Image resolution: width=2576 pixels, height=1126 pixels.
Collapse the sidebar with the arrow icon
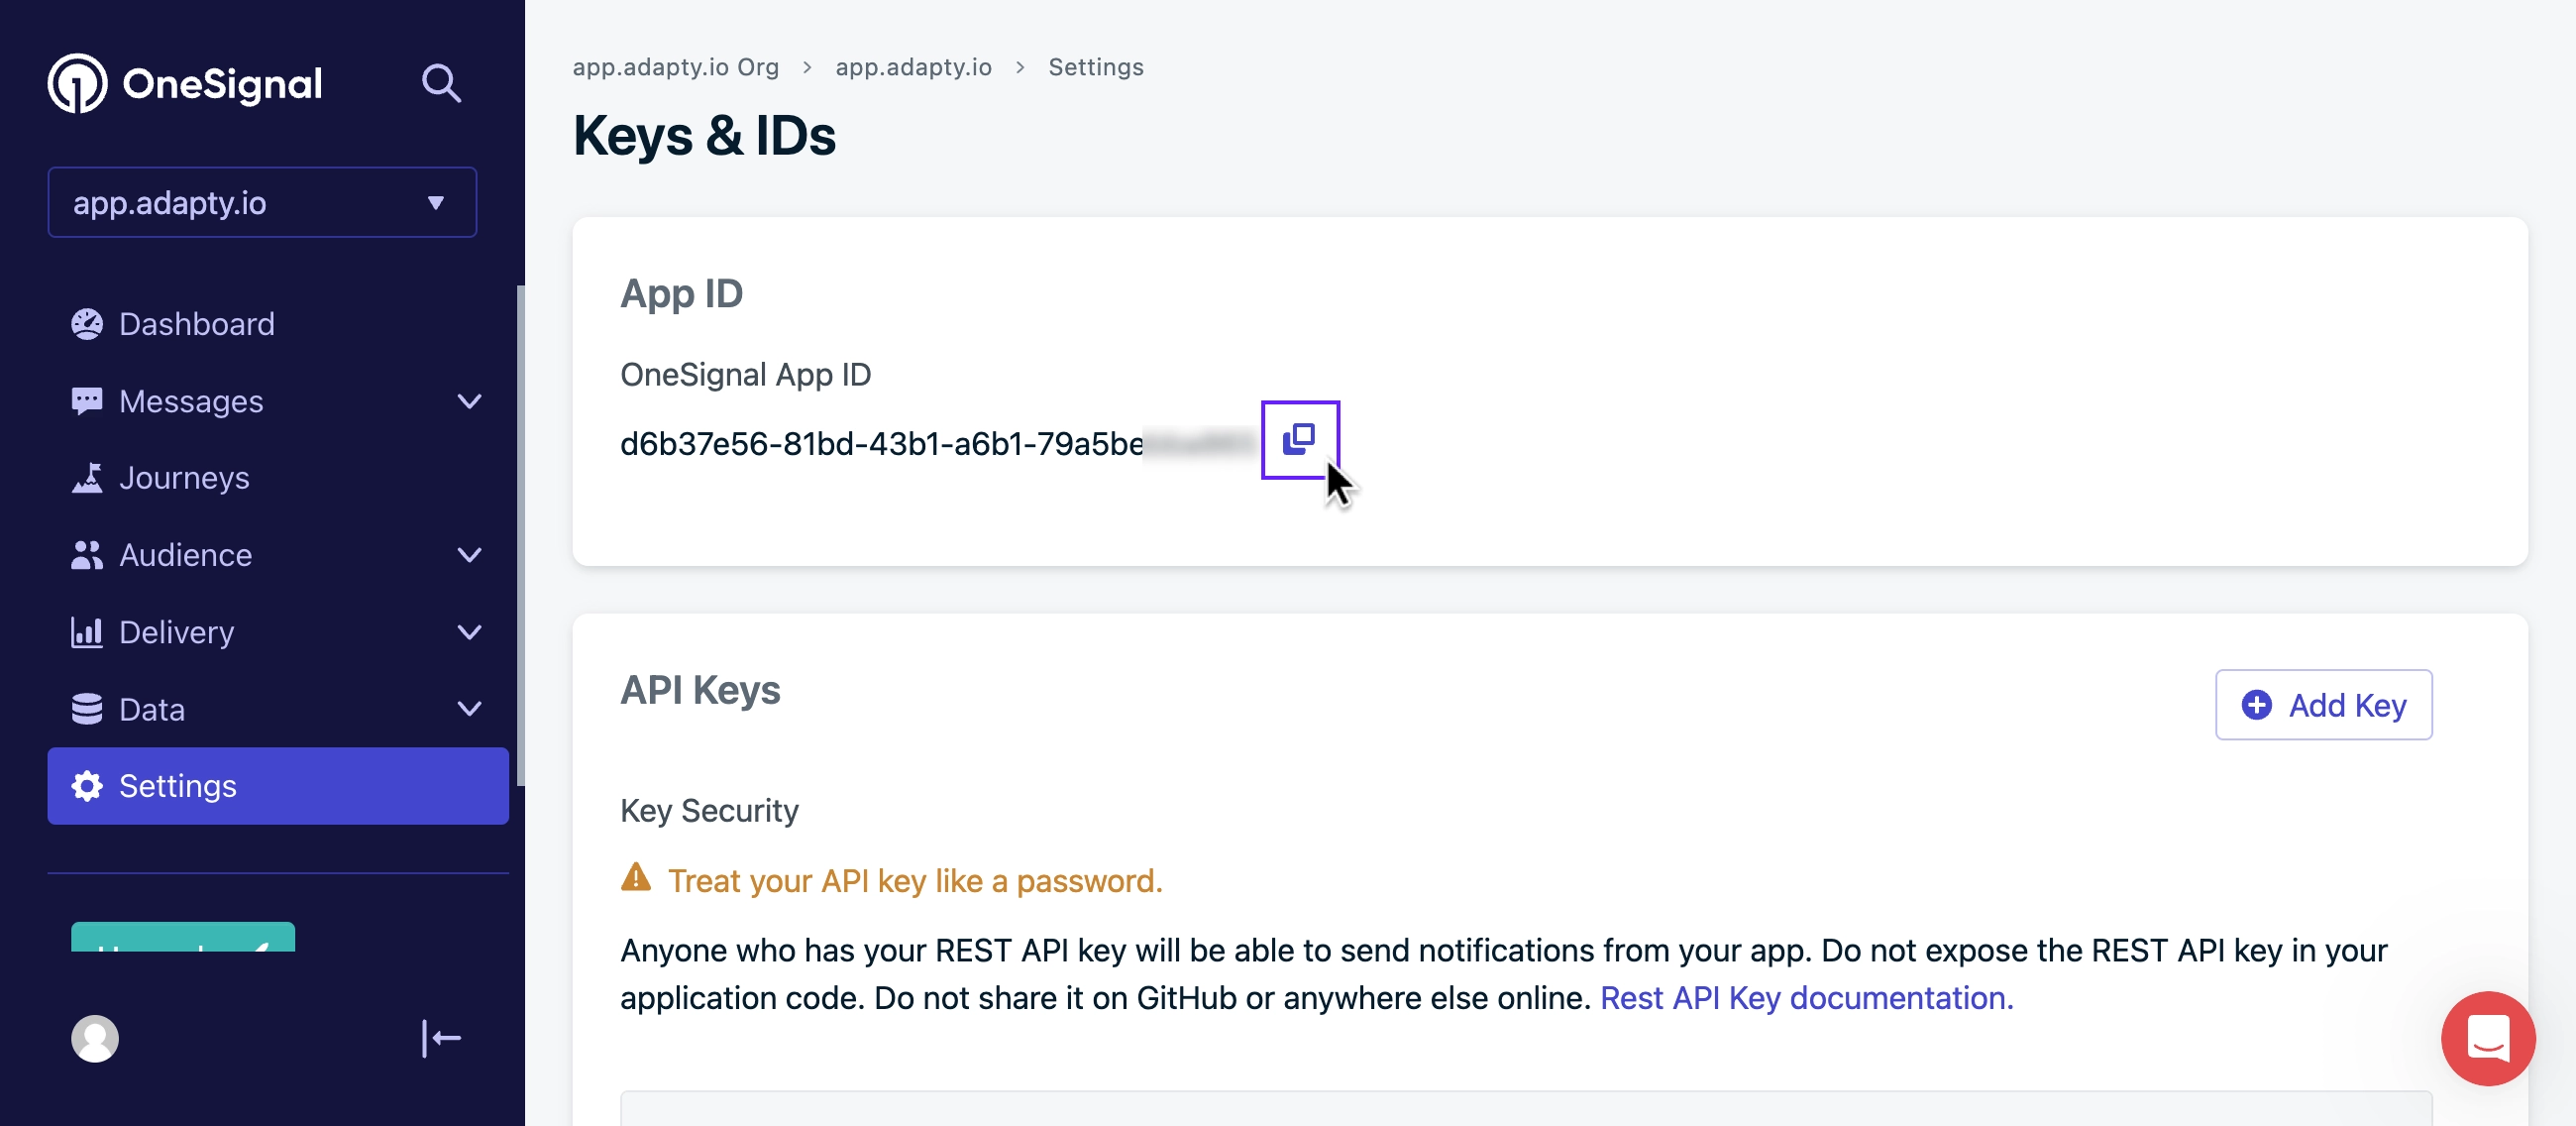point(441,1038)
